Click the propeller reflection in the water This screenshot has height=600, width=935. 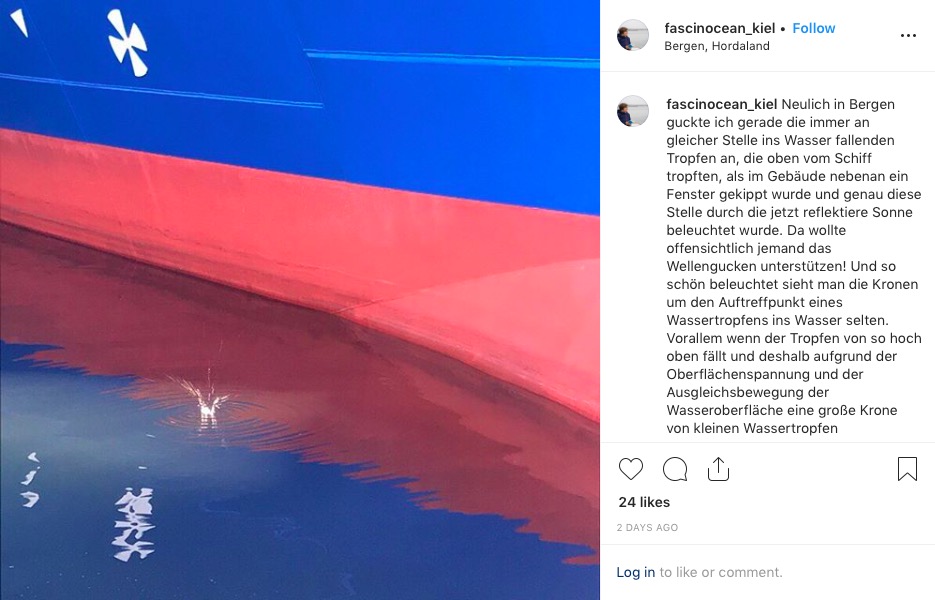(x=134, y=524)
